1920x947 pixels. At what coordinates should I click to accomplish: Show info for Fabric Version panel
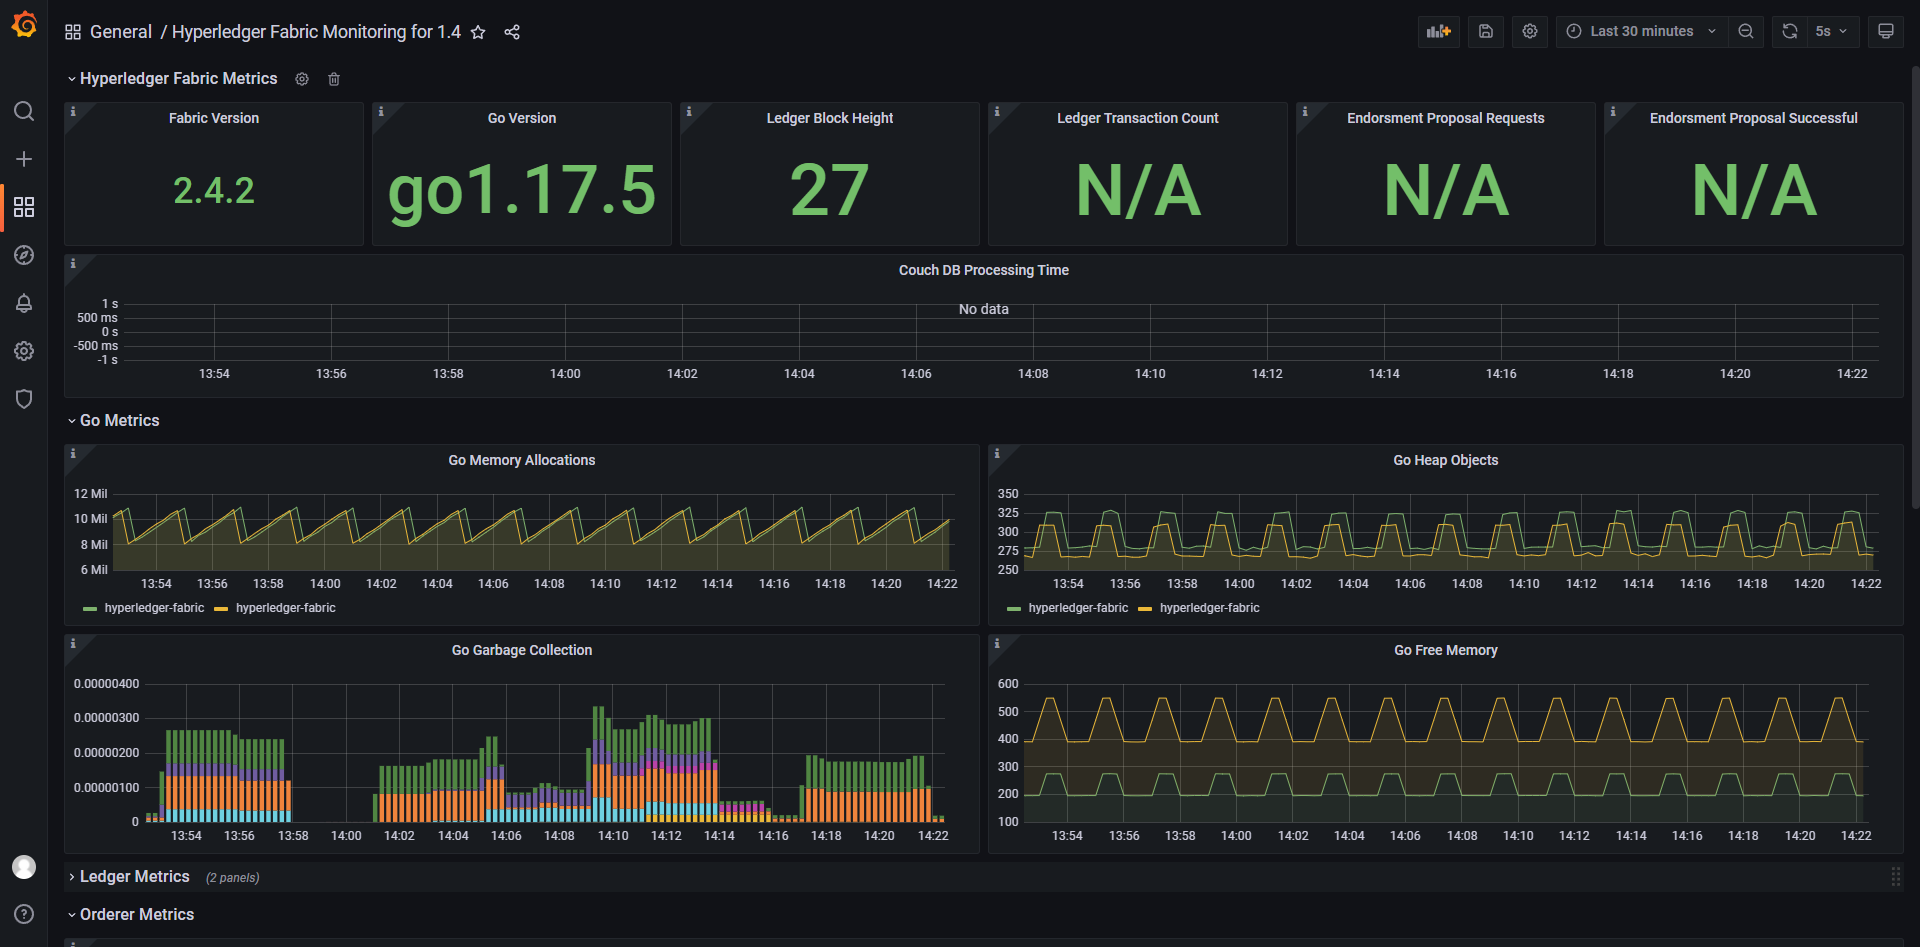(x=73, y=112)
